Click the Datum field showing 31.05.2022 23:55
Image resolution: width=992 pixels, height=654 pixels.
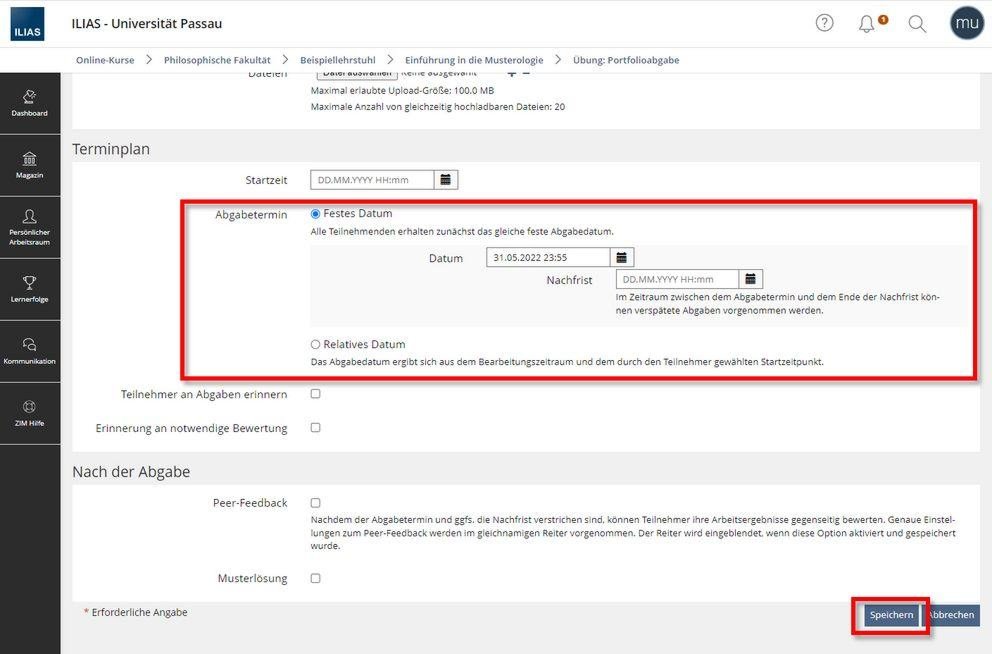(548, 257)
